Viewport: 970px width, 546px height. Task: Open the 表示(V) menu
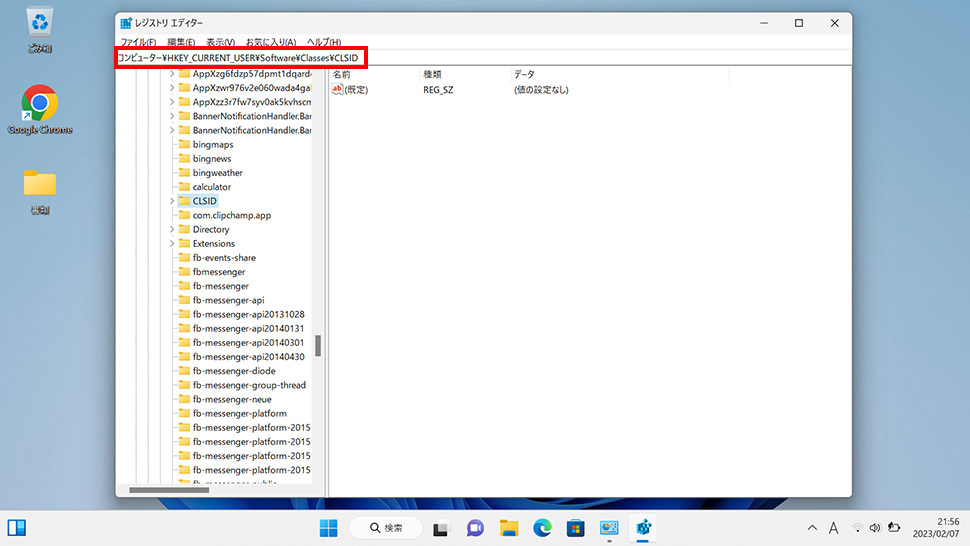coord(220,42)
